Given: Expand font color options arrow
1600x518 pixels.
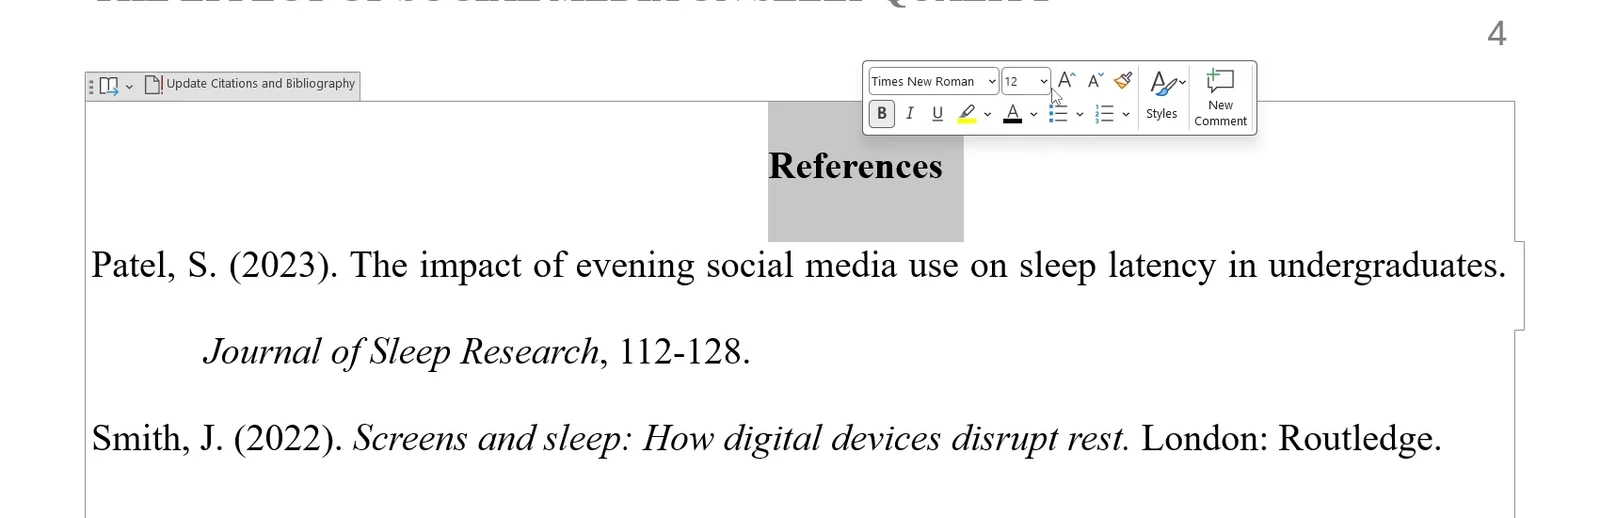Looking at the screenshot, I should (1033, 115).
